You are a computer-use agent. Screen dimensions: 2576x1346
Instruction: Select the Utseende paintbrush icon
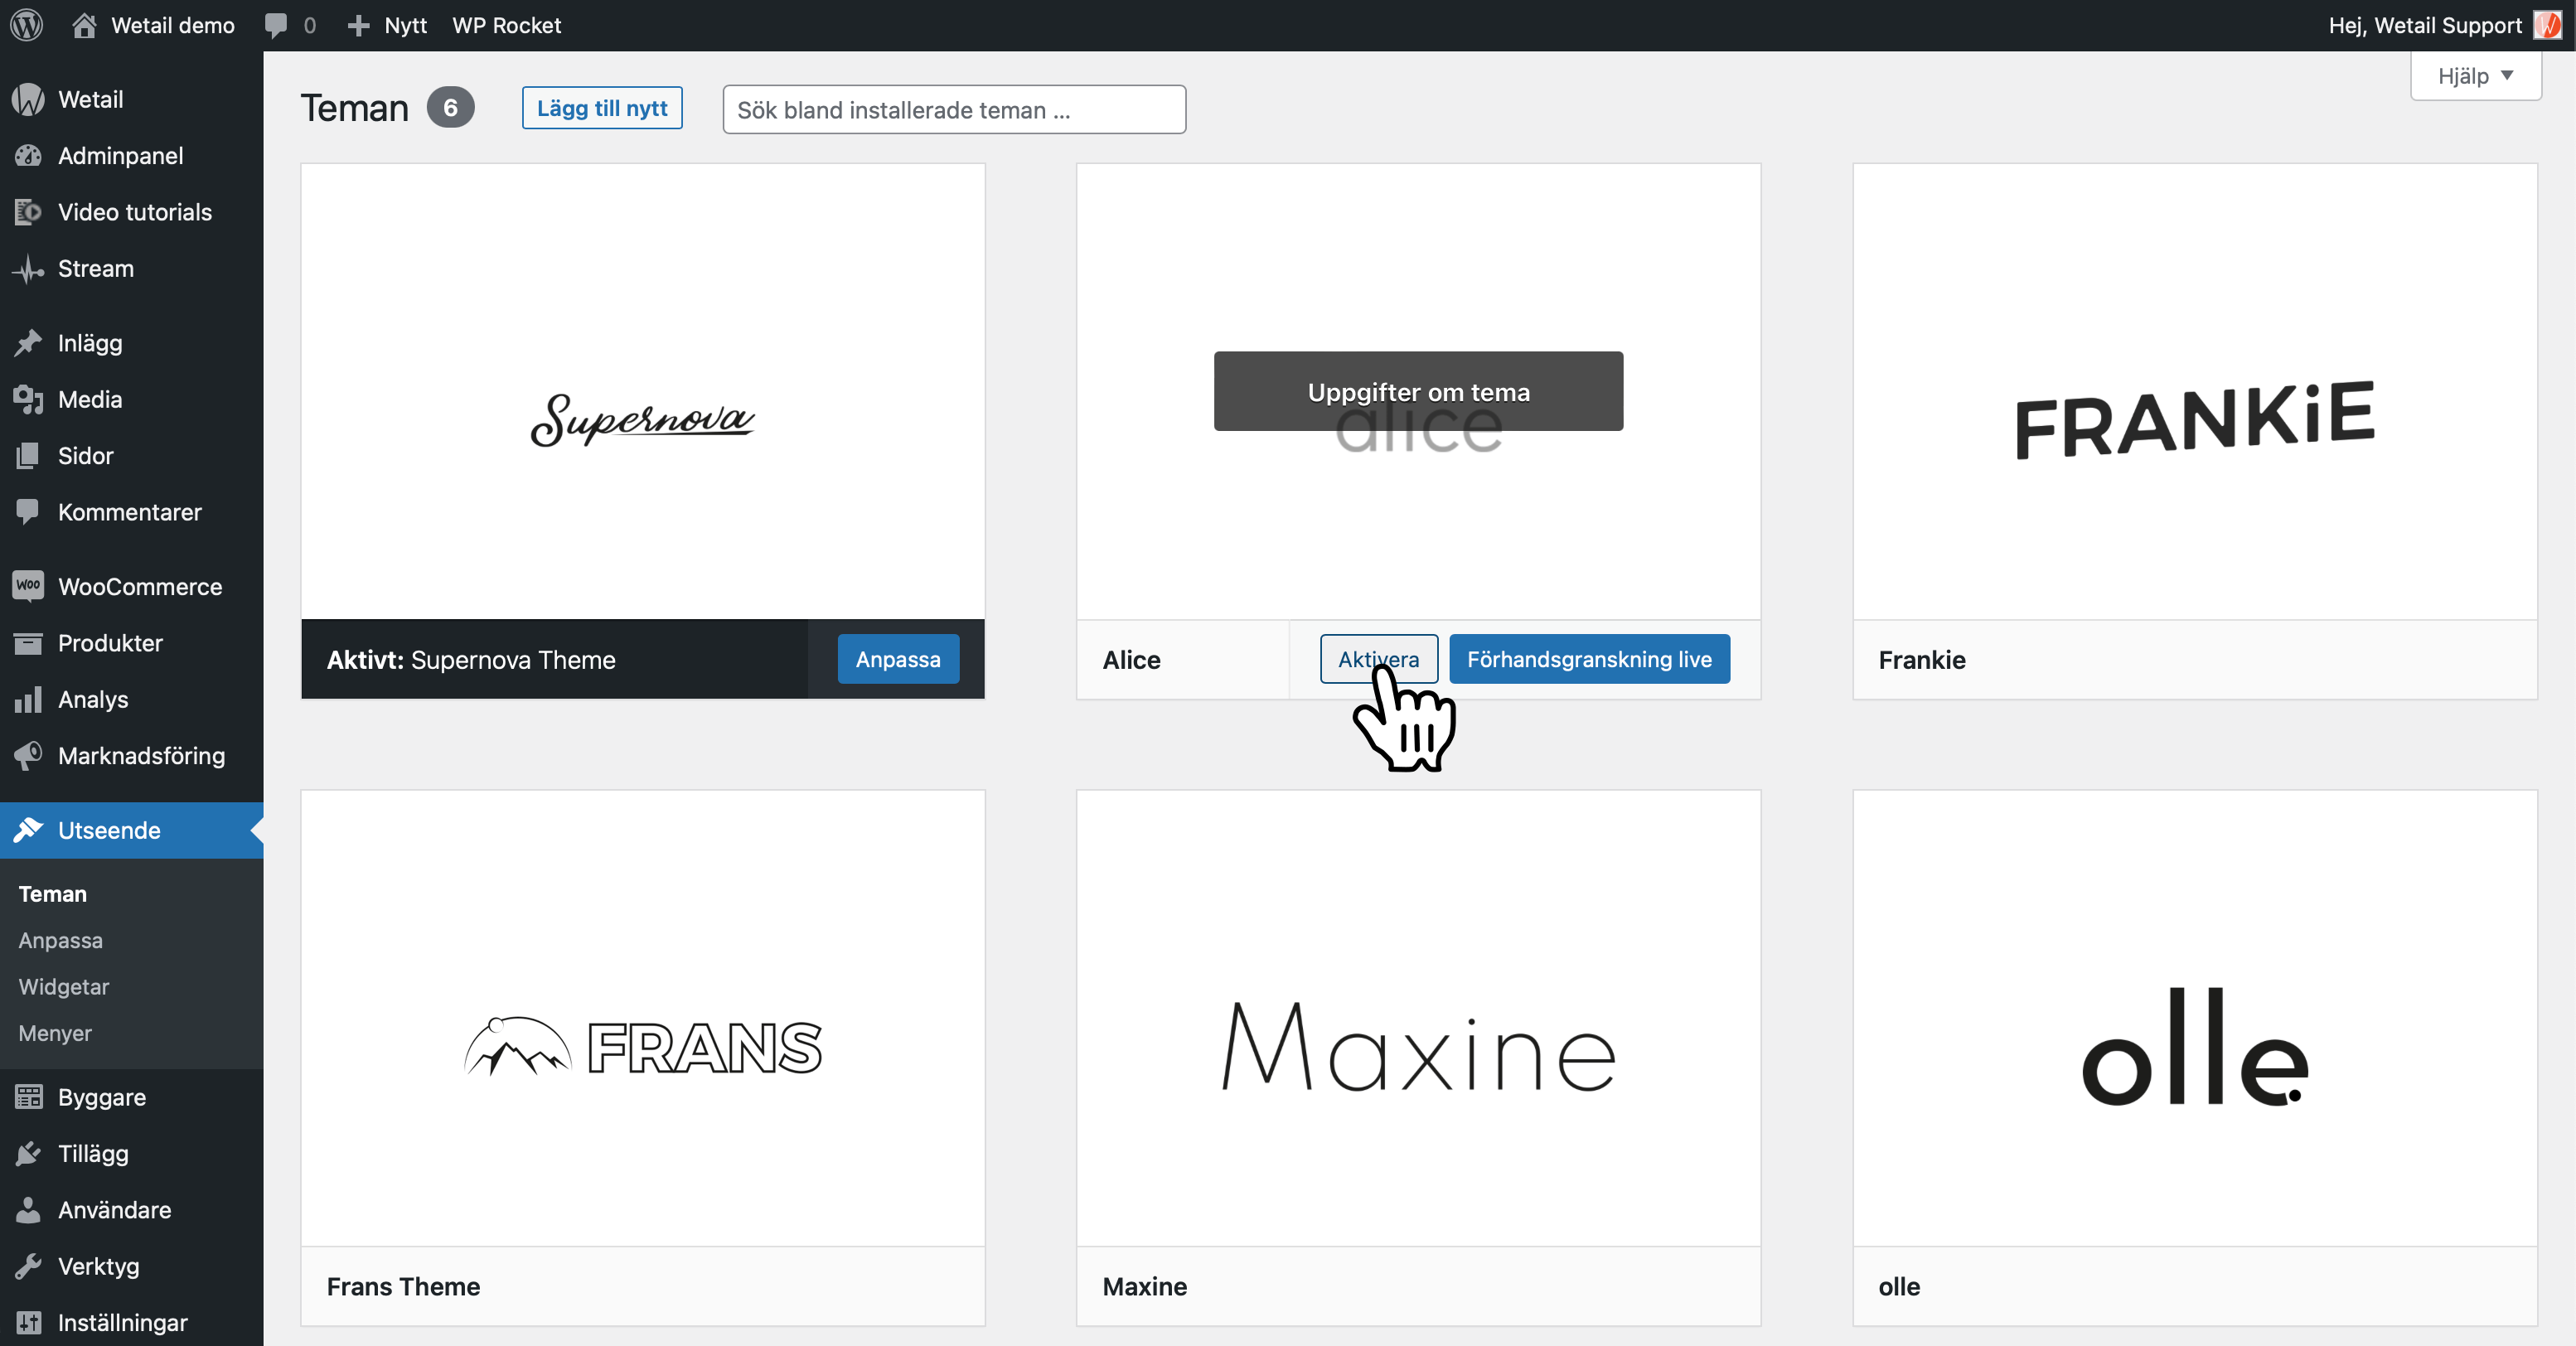[29, 830]
